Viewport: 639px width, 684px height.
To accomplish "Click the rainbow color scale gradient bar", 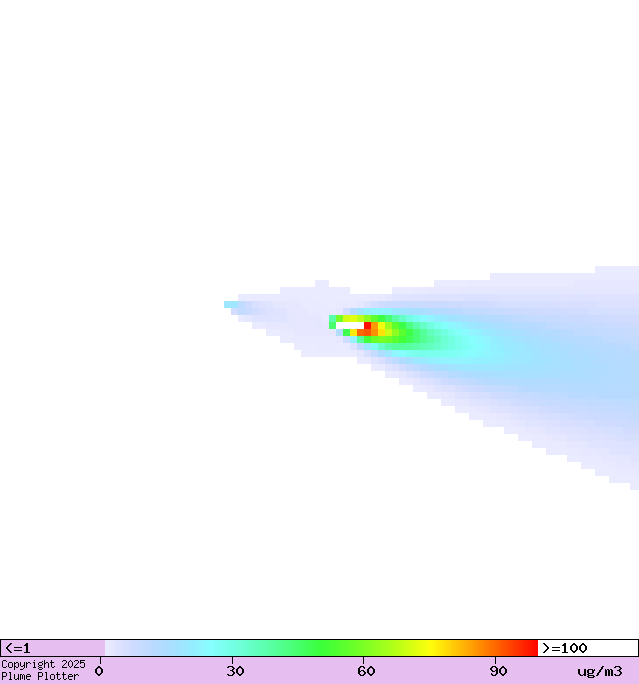I will [321, 648].
